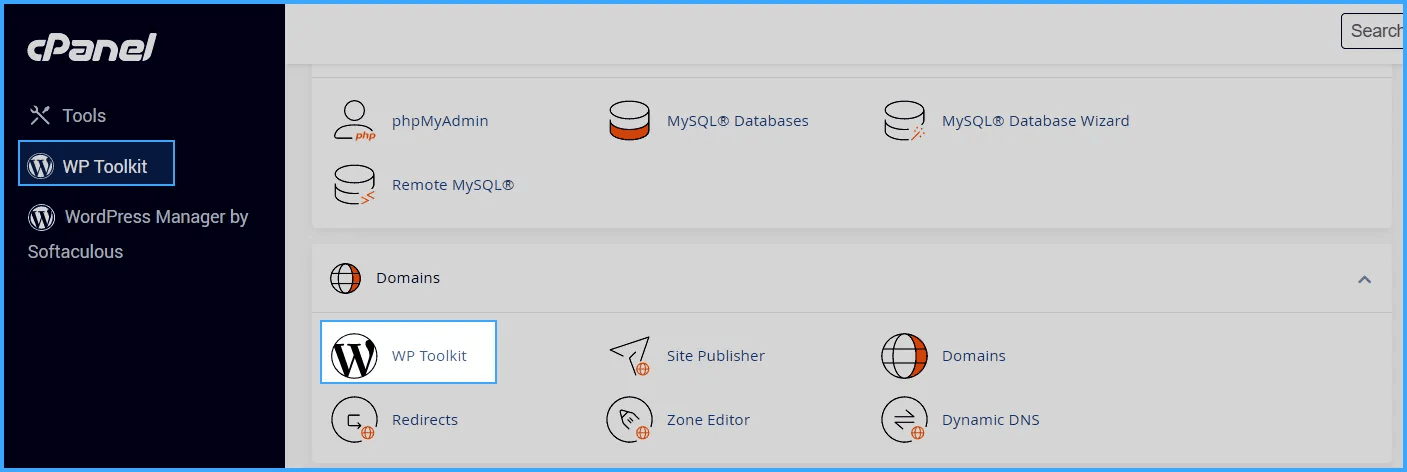Open the Remote MySQL® link

coord(453,185)
